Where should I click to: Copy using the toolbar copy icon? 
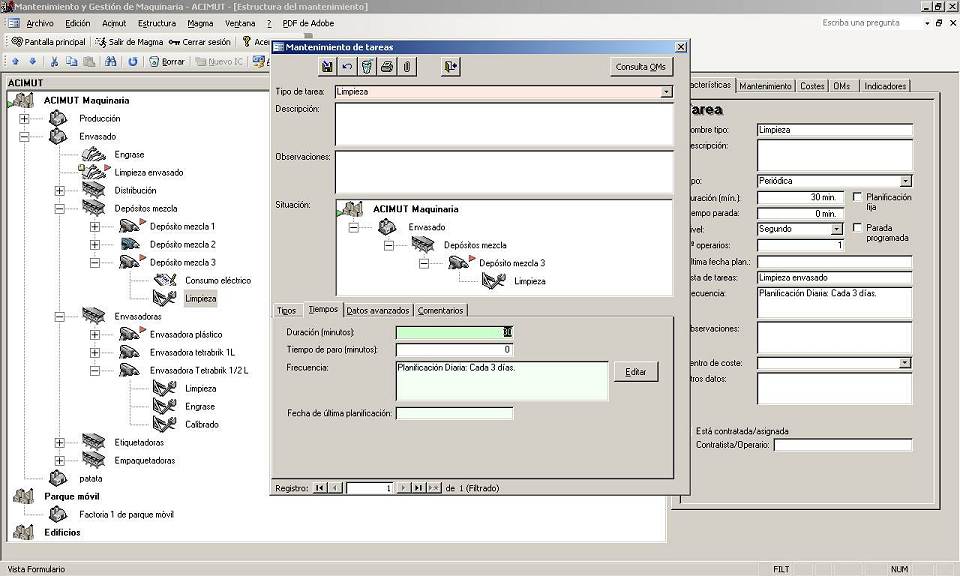point(72,61)
